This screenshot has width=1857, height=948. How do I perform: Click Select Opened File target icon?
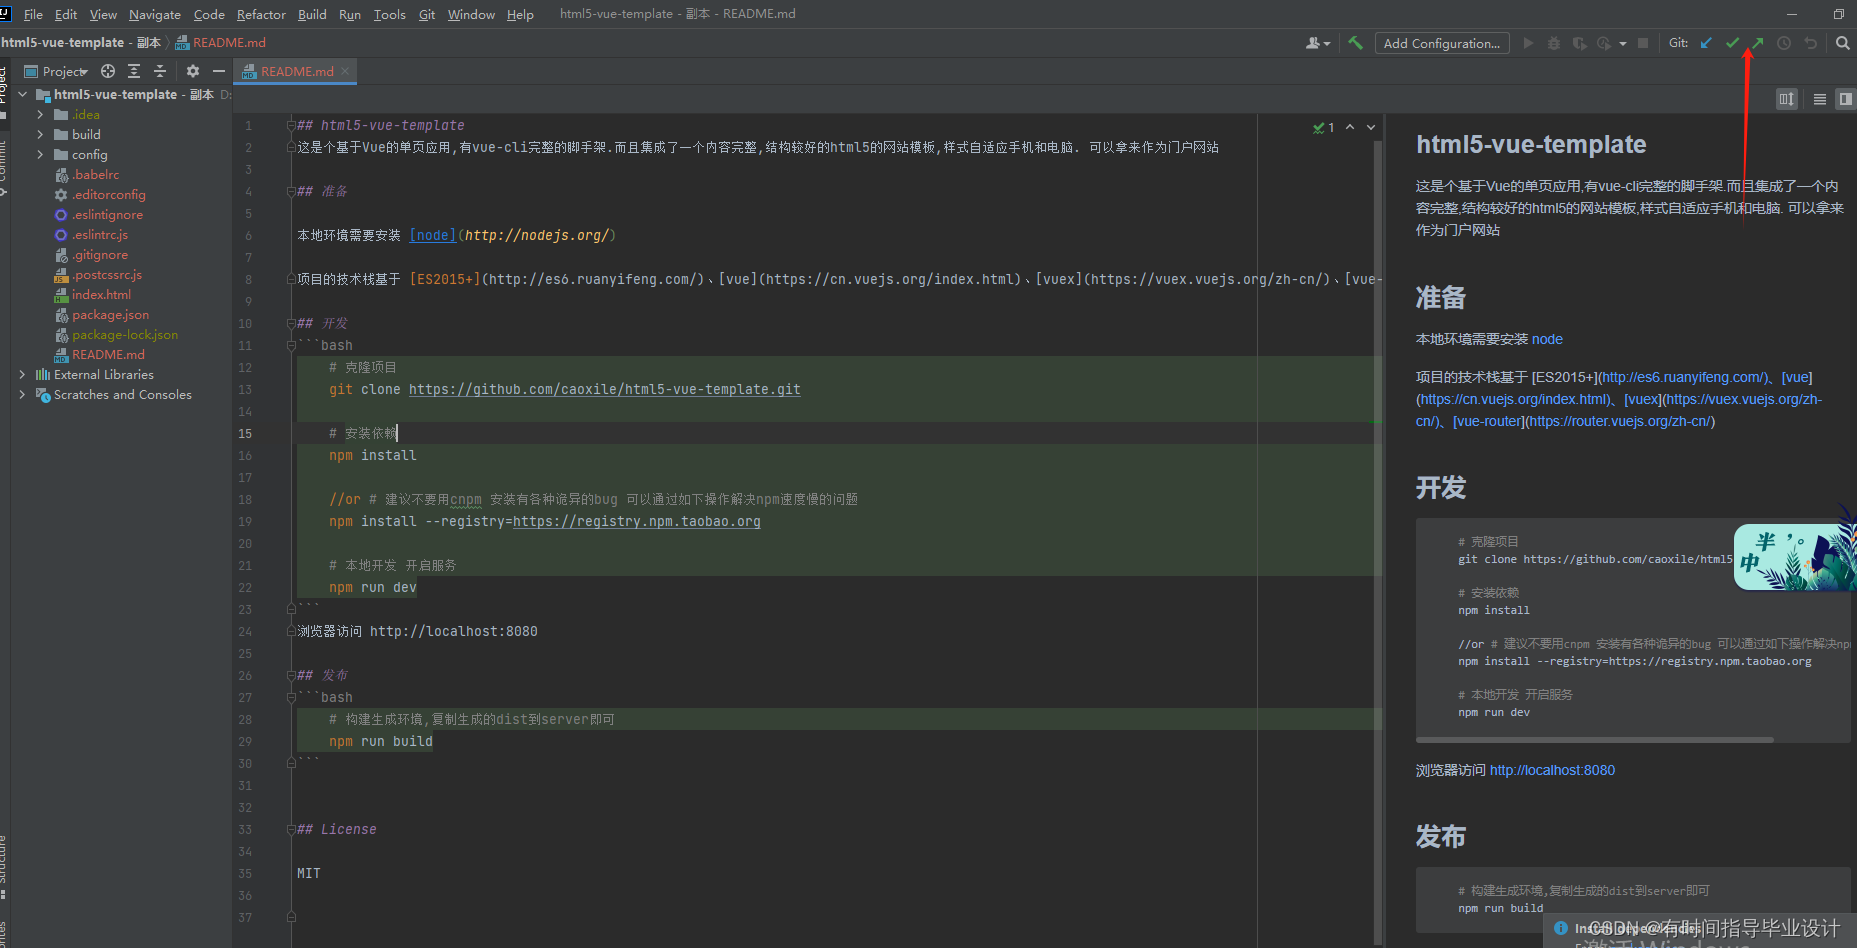pyautogui.click(x=108, y=71)
